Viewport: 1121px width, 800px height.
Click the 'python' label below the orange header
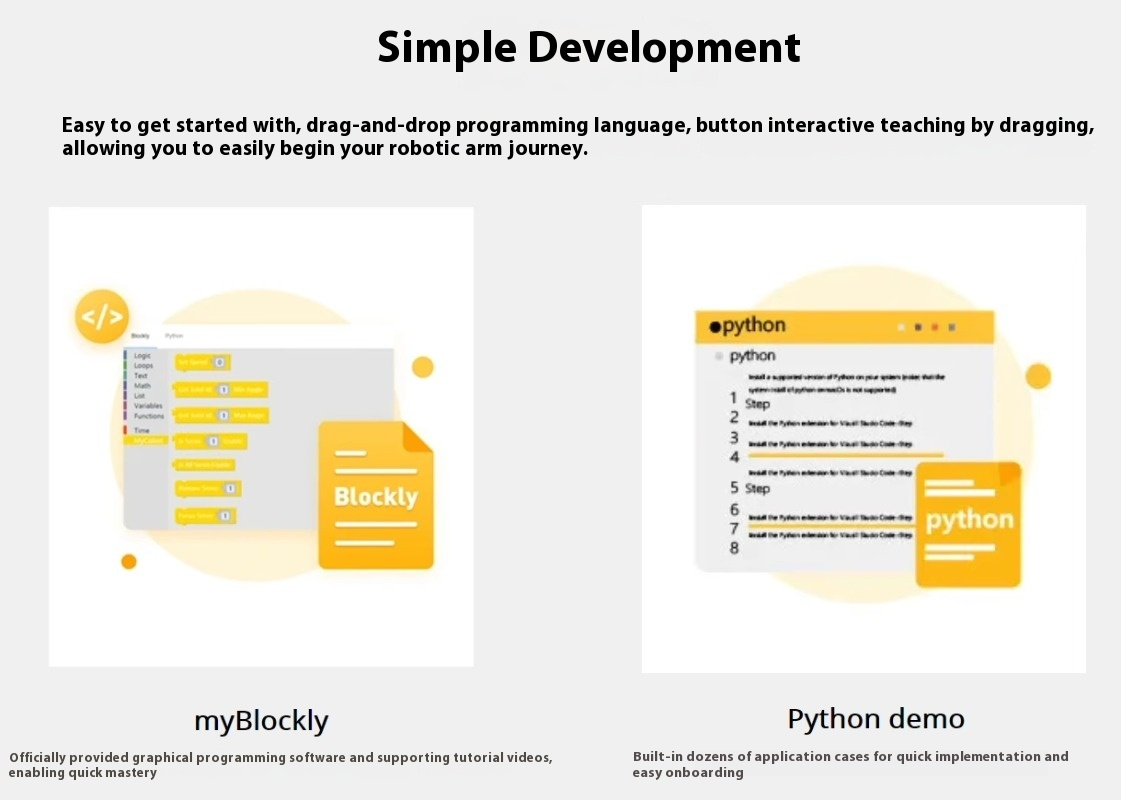[752, 355]
